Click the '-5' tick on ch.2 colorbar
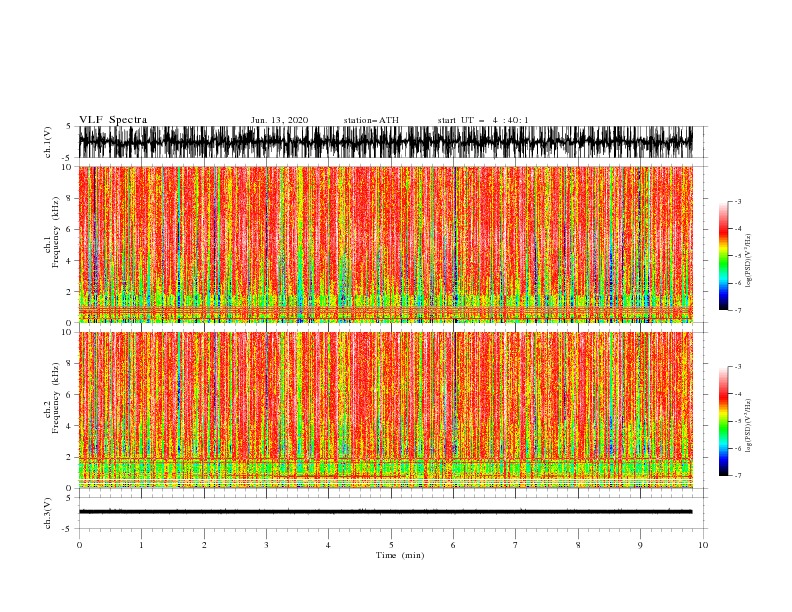Image resolution: width=792 pixels, height=612 pixels. (x=738, y=421)
